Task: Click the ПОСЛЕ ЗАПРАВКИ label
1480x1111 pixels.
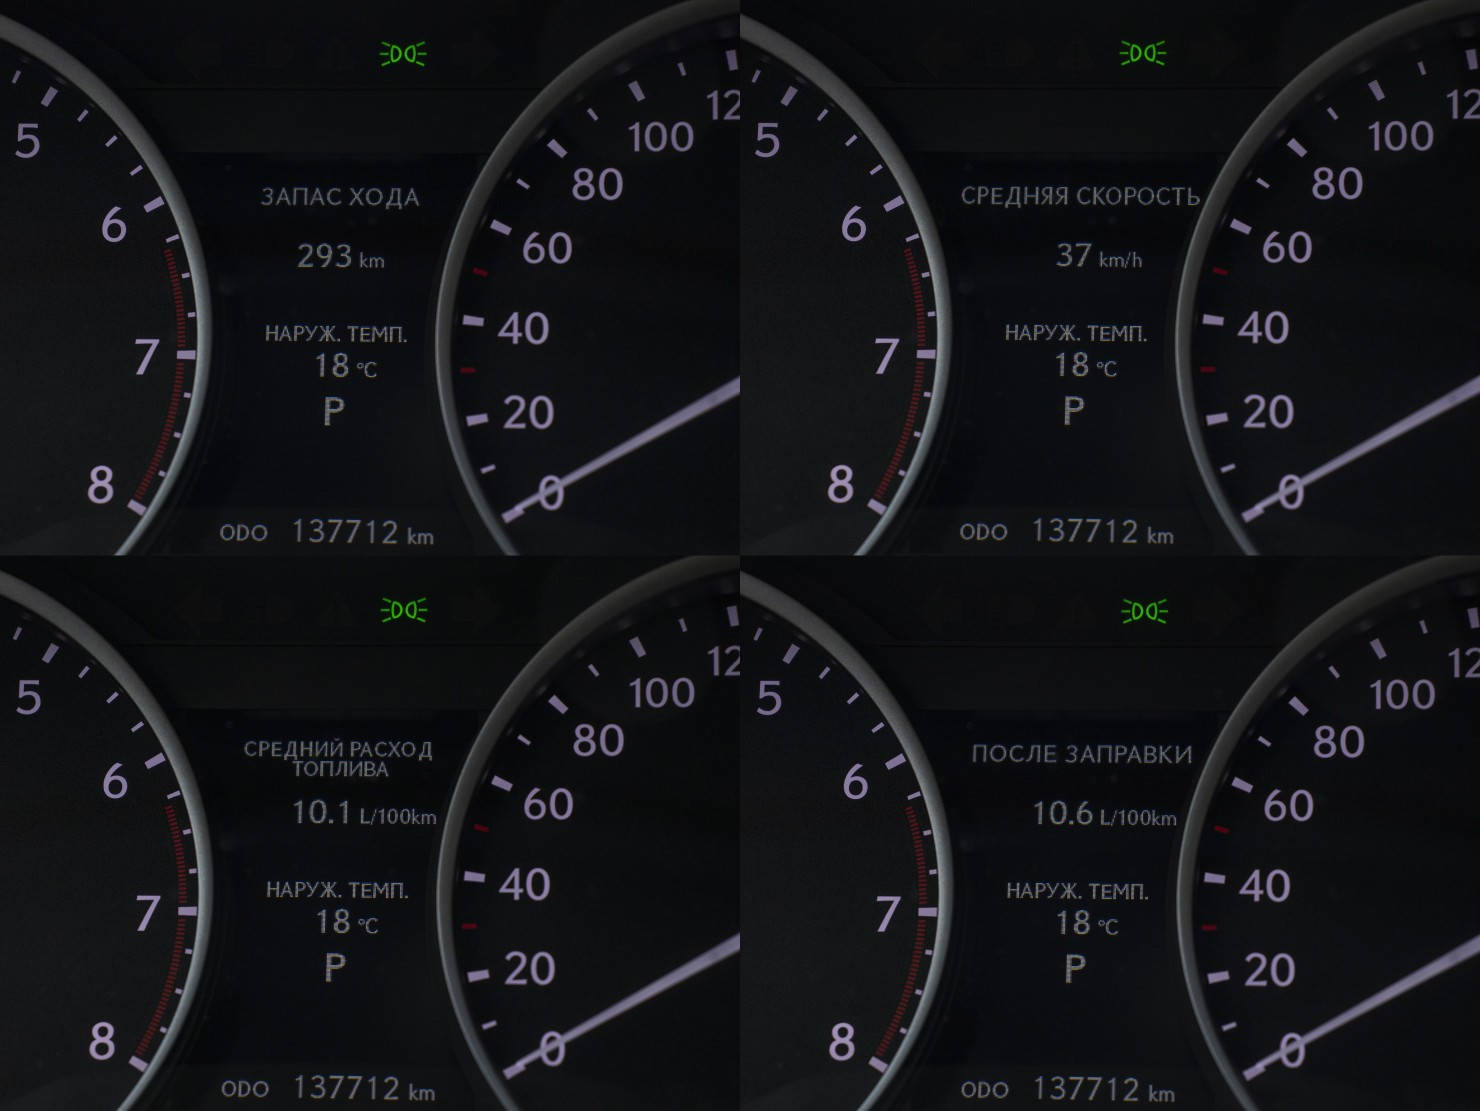Action: pos(1082,754)
